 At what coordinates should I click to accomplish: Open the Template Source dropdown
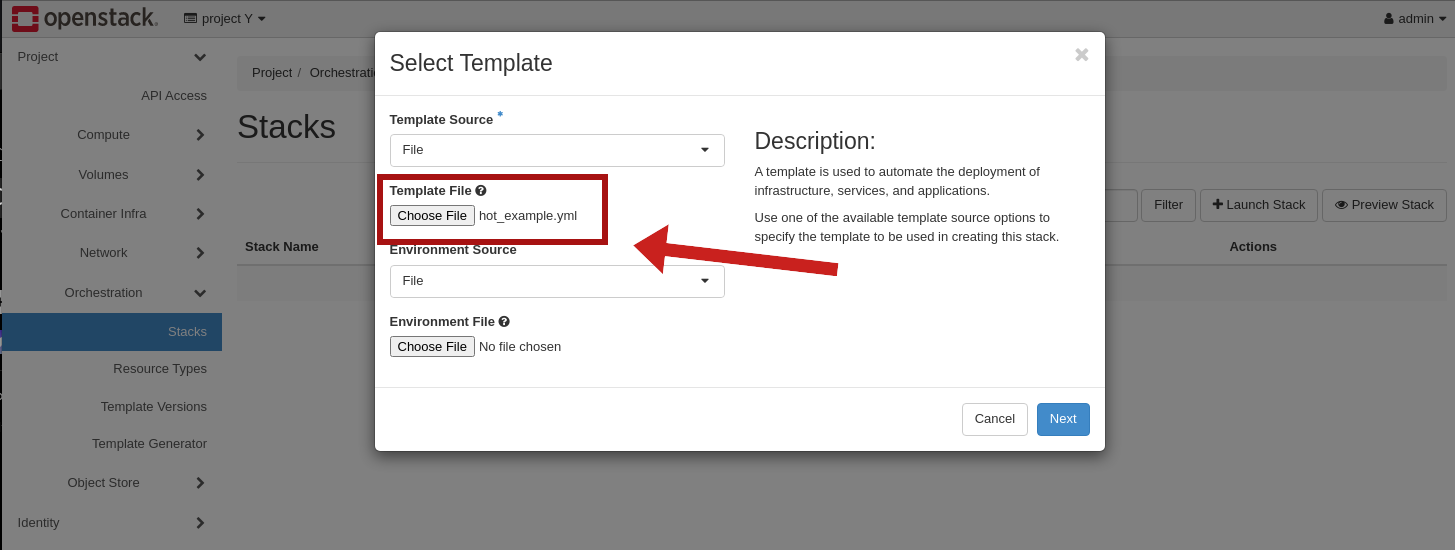click(x=557, y=150)
